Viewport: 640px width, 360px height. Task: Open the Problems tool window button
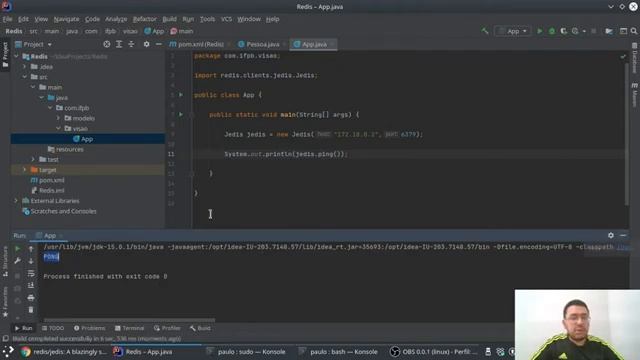89,328
